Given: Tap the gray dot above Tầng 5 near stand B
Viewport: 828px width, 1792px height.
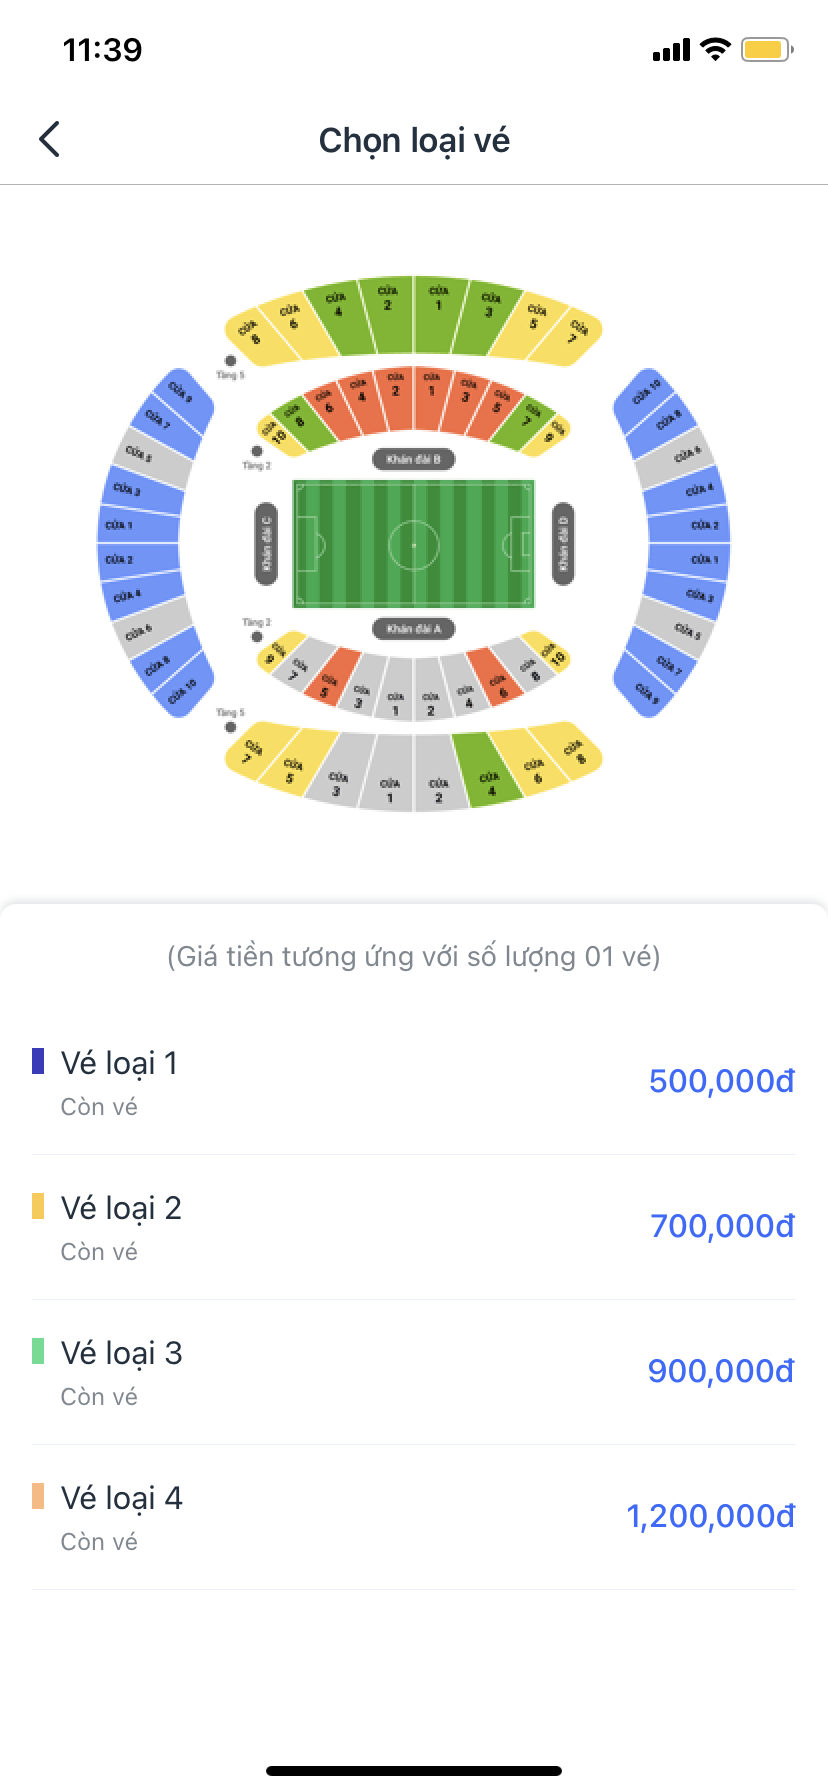Looking at the screenshot, I should coord(230,361).
